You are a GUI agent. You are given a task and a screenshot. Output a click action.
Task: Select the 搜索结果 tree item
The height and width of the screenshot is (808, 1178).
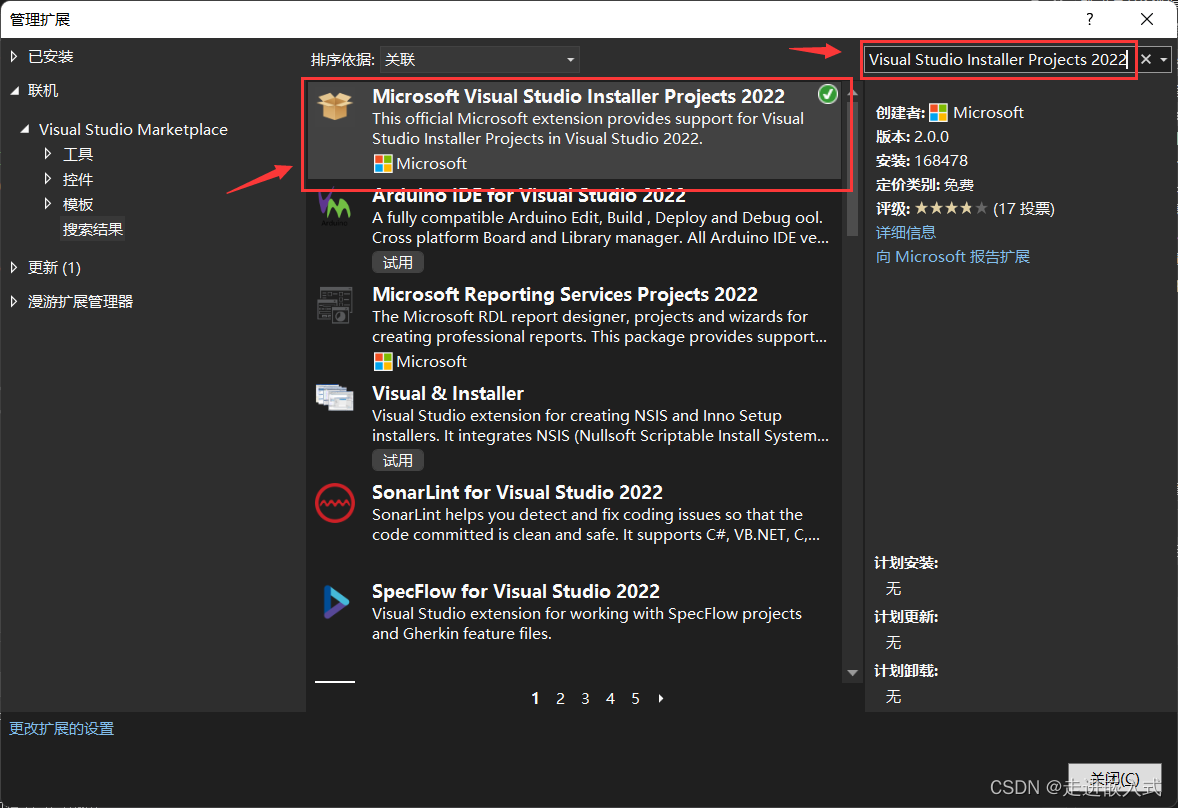point(93,229)
